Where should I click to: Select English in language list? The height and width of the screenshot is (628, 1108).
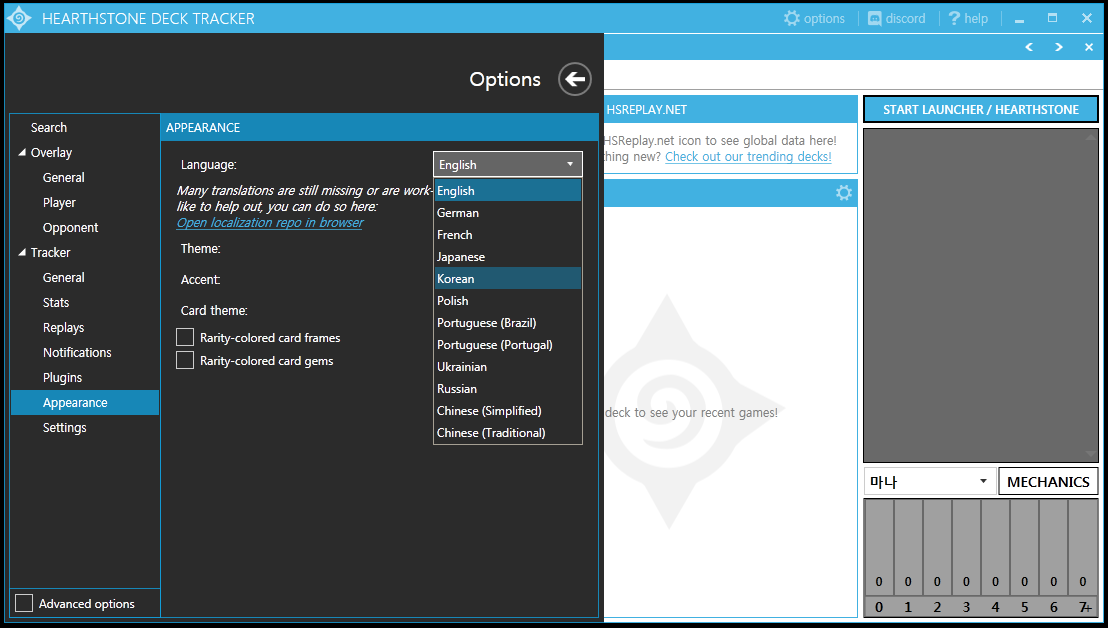(x=507, y=191)
